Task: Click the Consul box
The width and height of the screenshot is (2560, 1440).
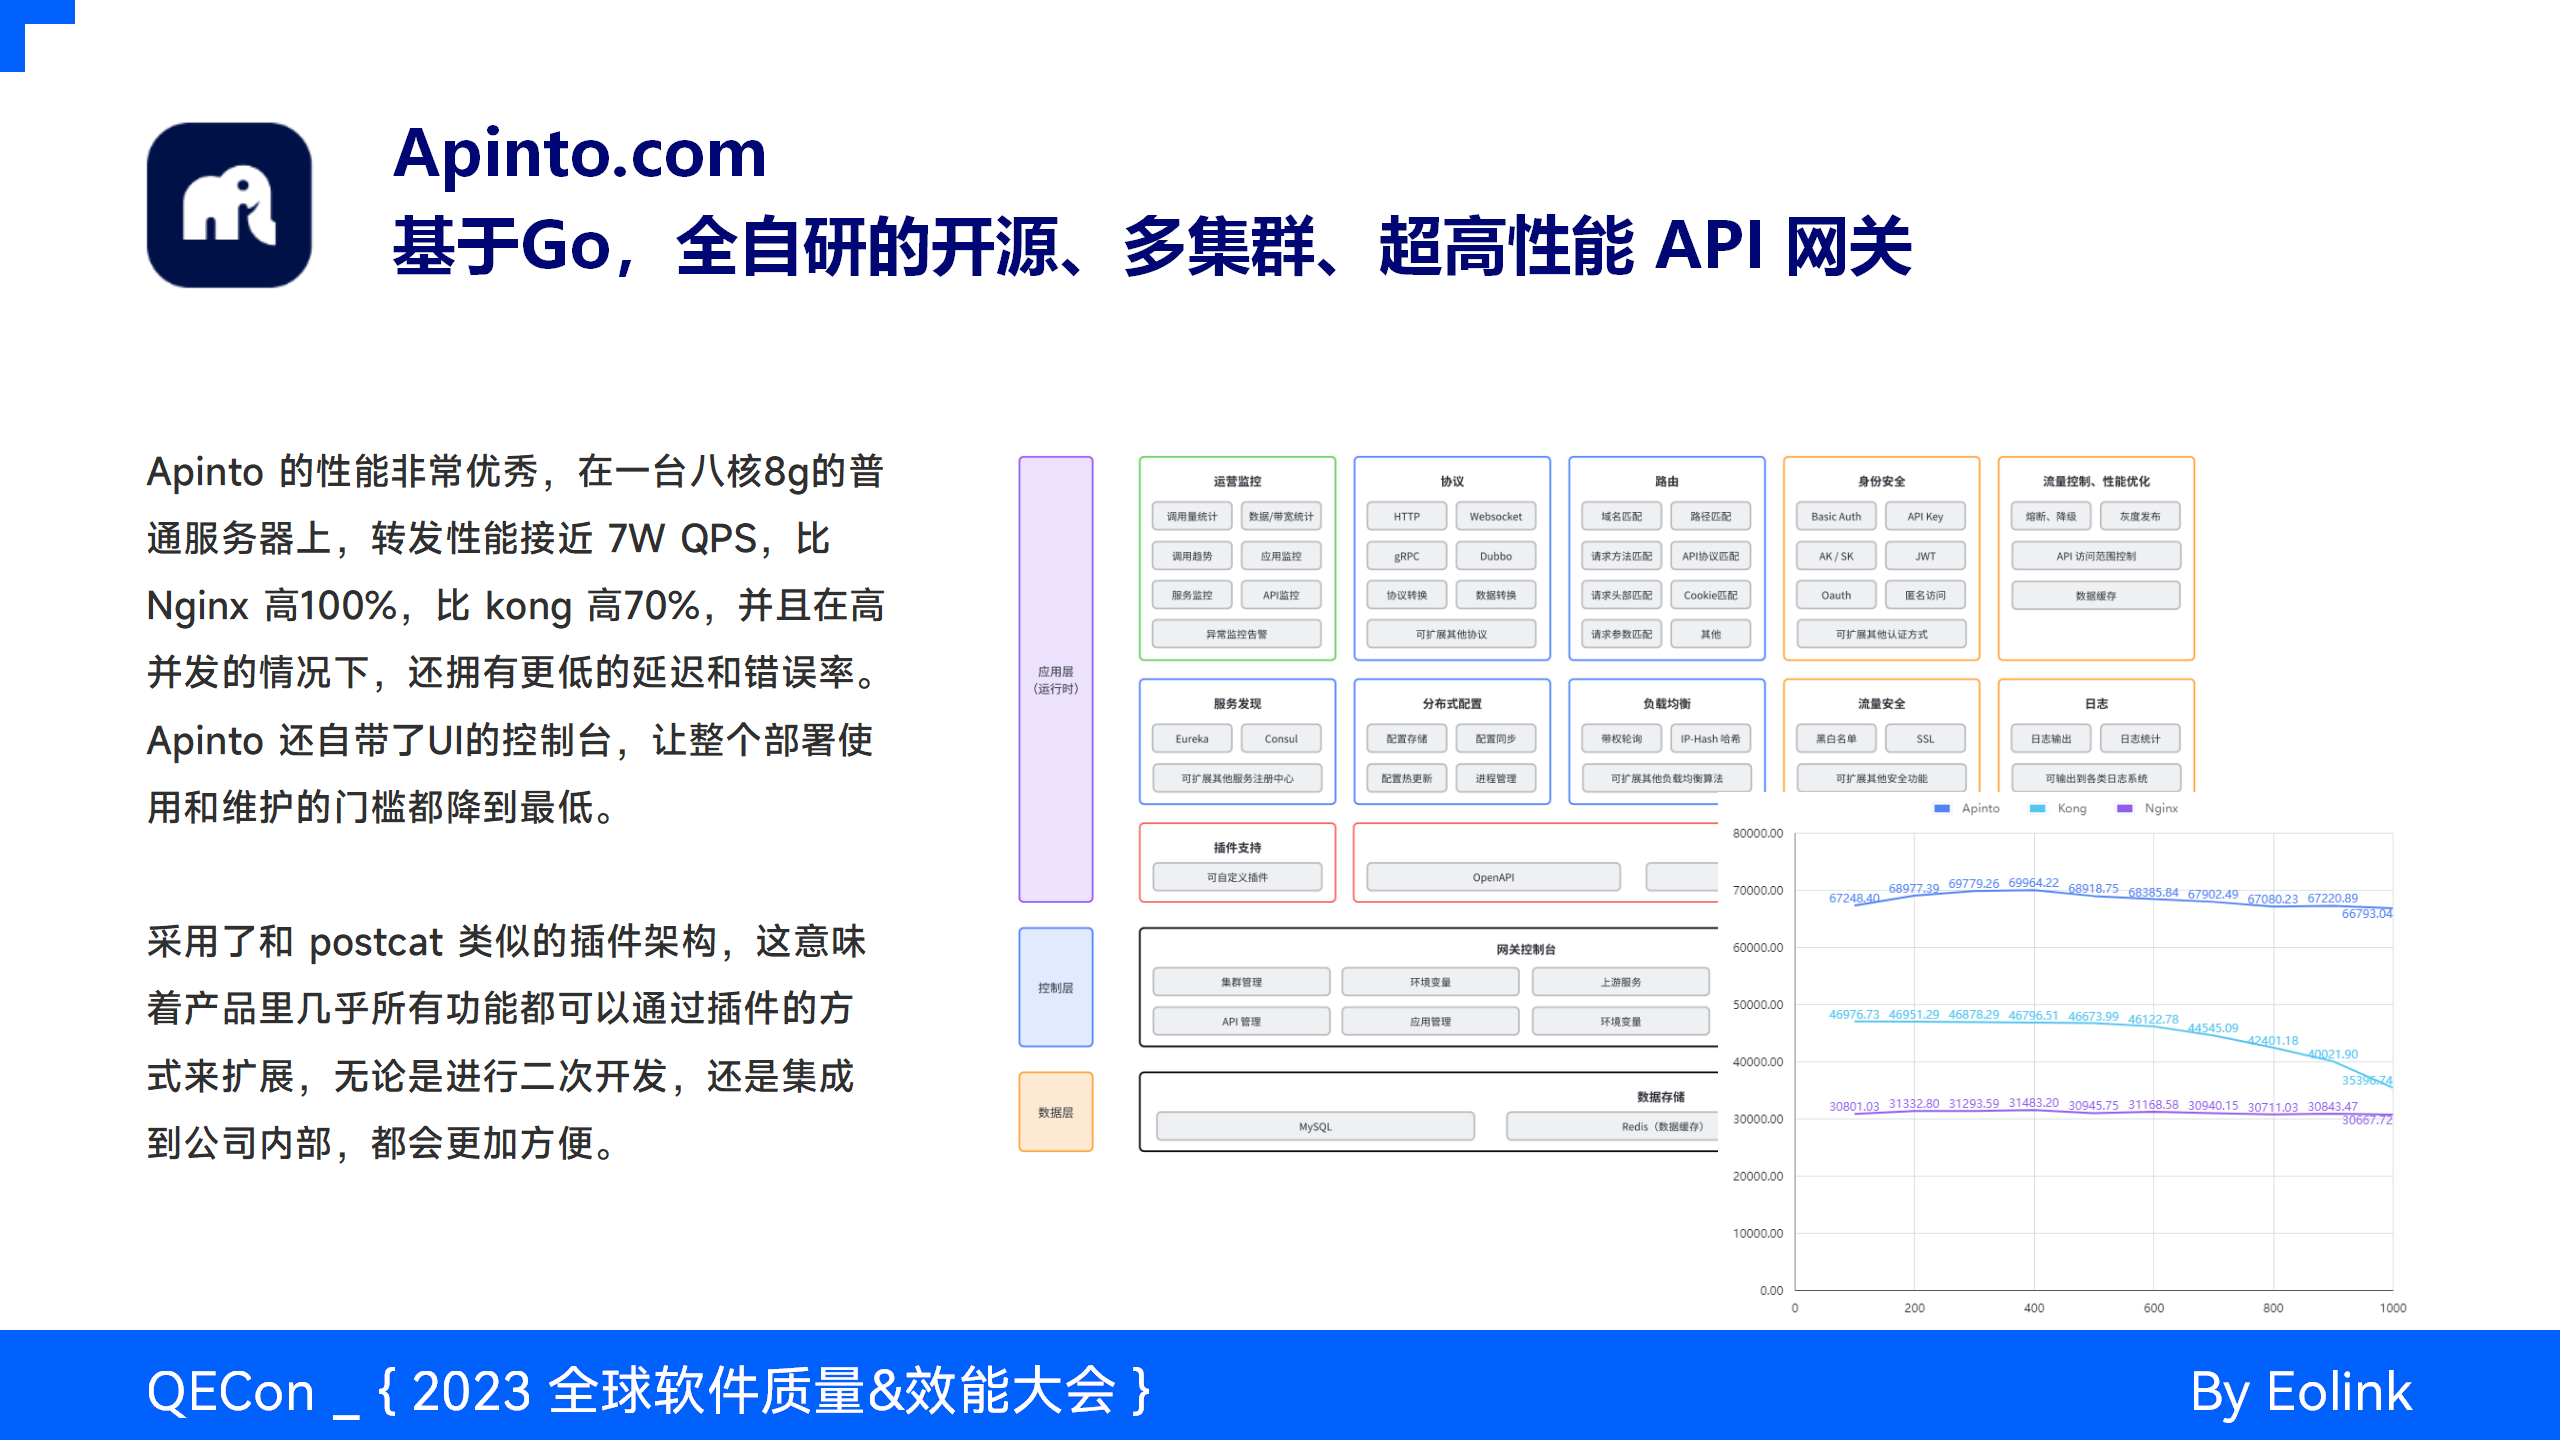Action: [x=1281, y=739]
